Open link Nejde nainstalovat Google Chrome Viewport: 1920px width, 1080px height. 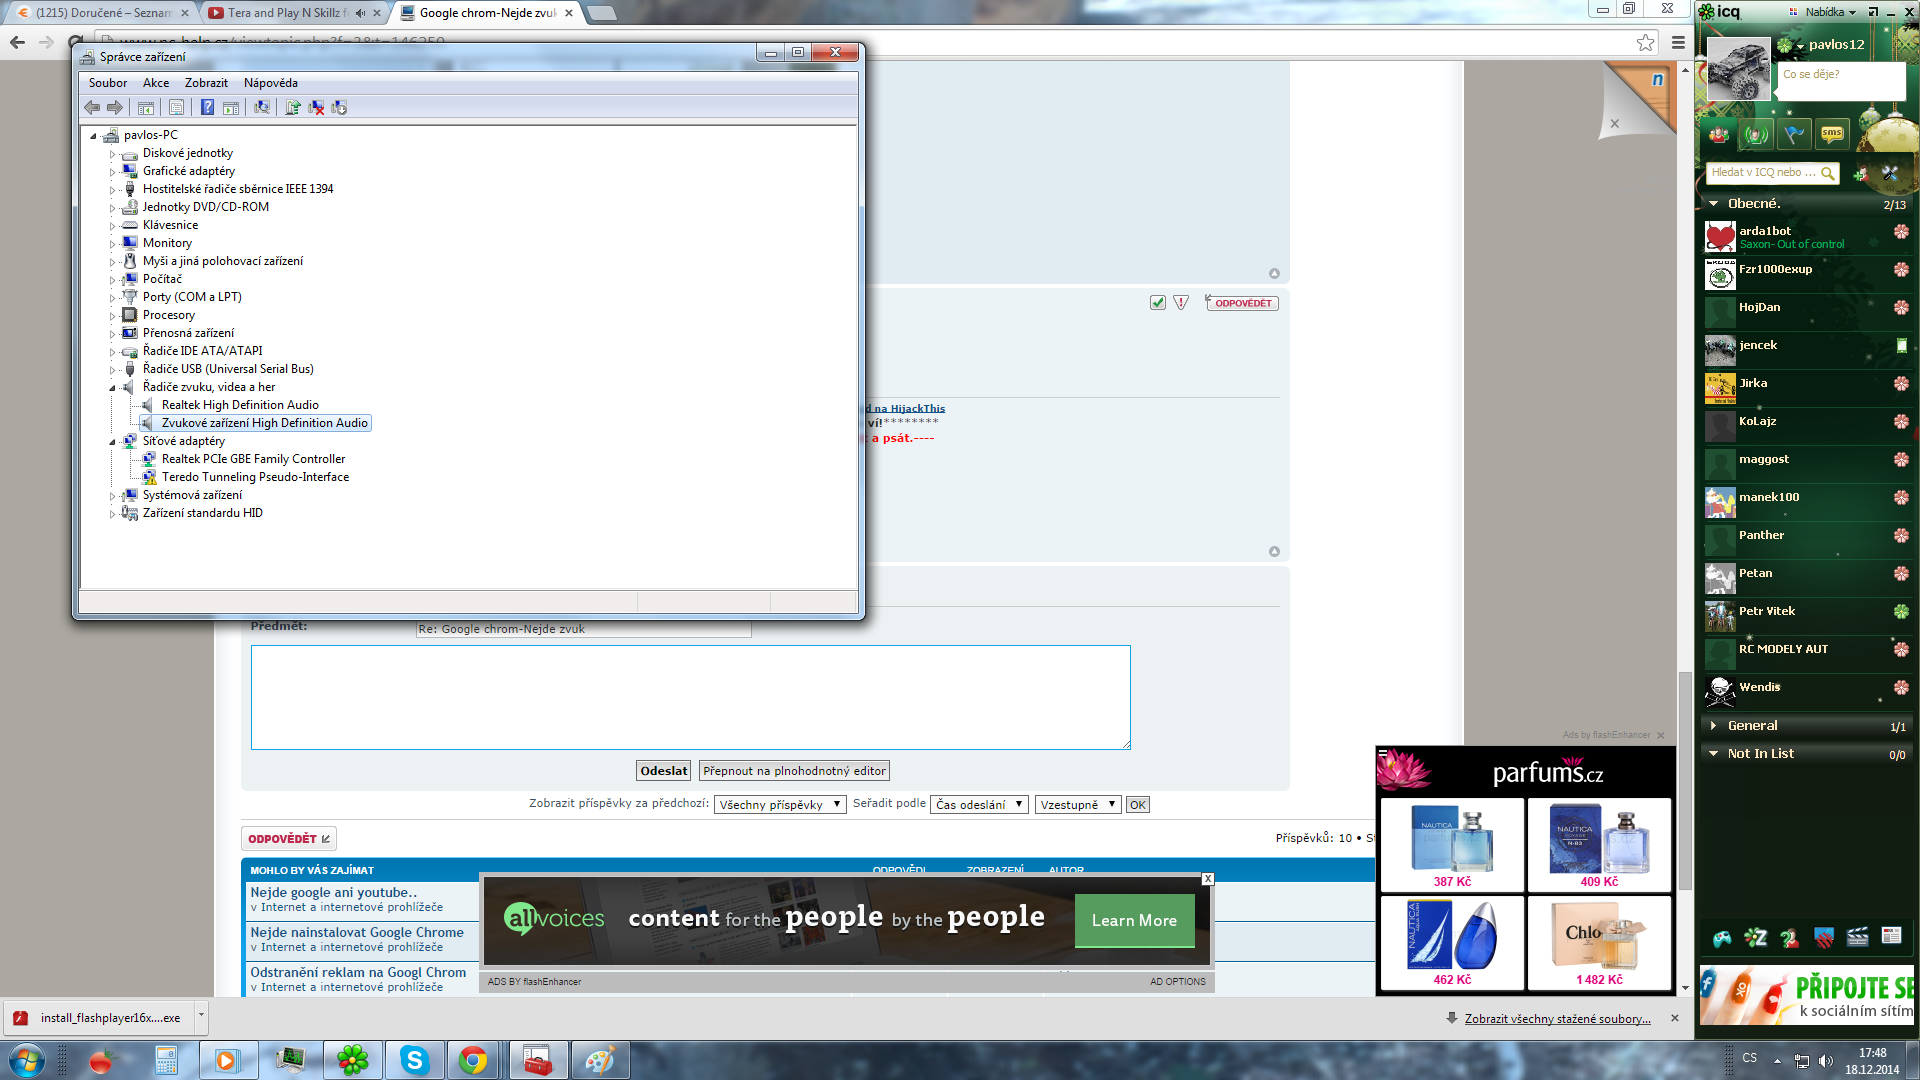coord(357,932)
